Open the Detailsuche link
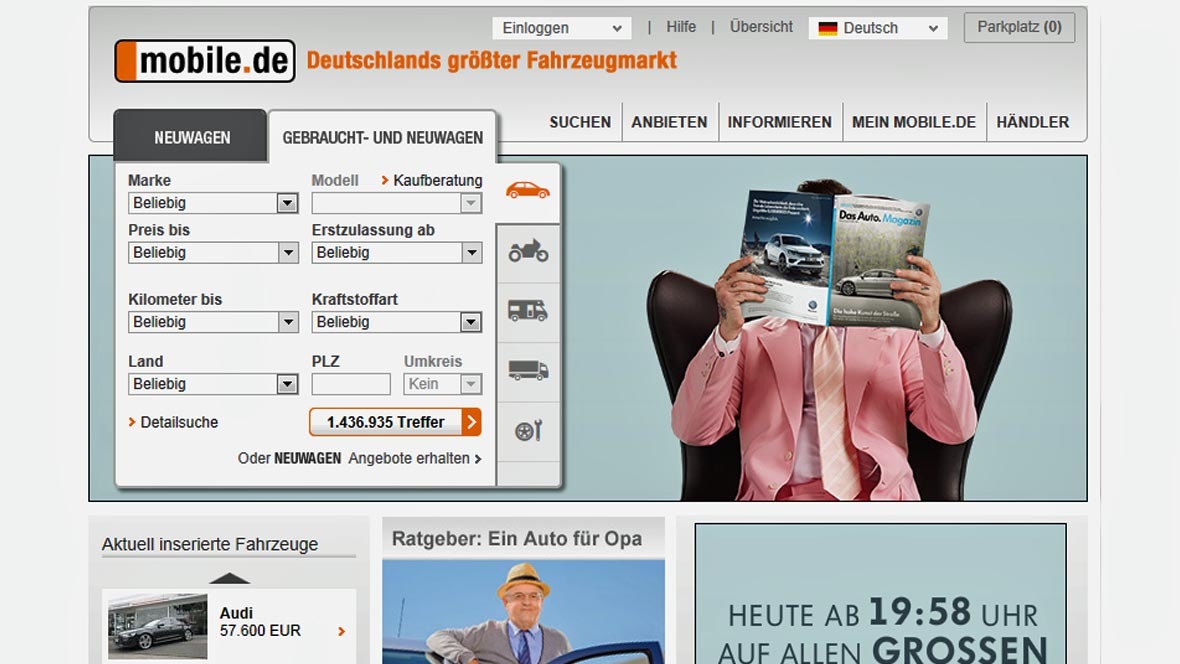Viewport: 1180px width, 664px height. 173,422
